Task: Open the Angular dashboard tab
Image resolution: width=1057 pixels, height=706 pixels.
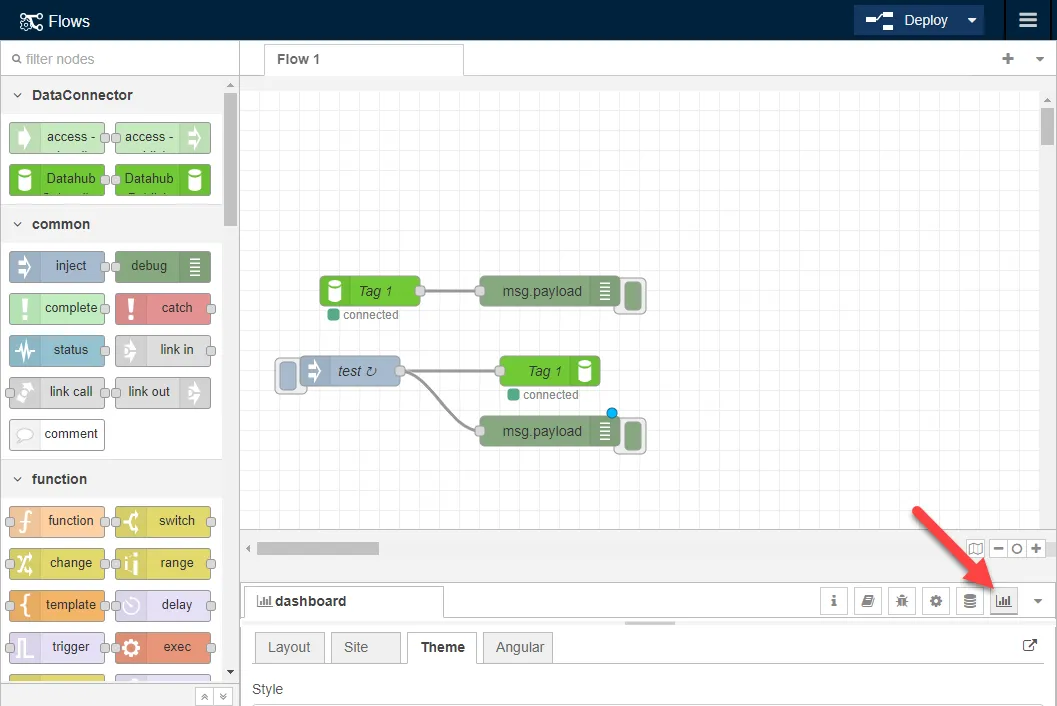Action: click(518, 647)
